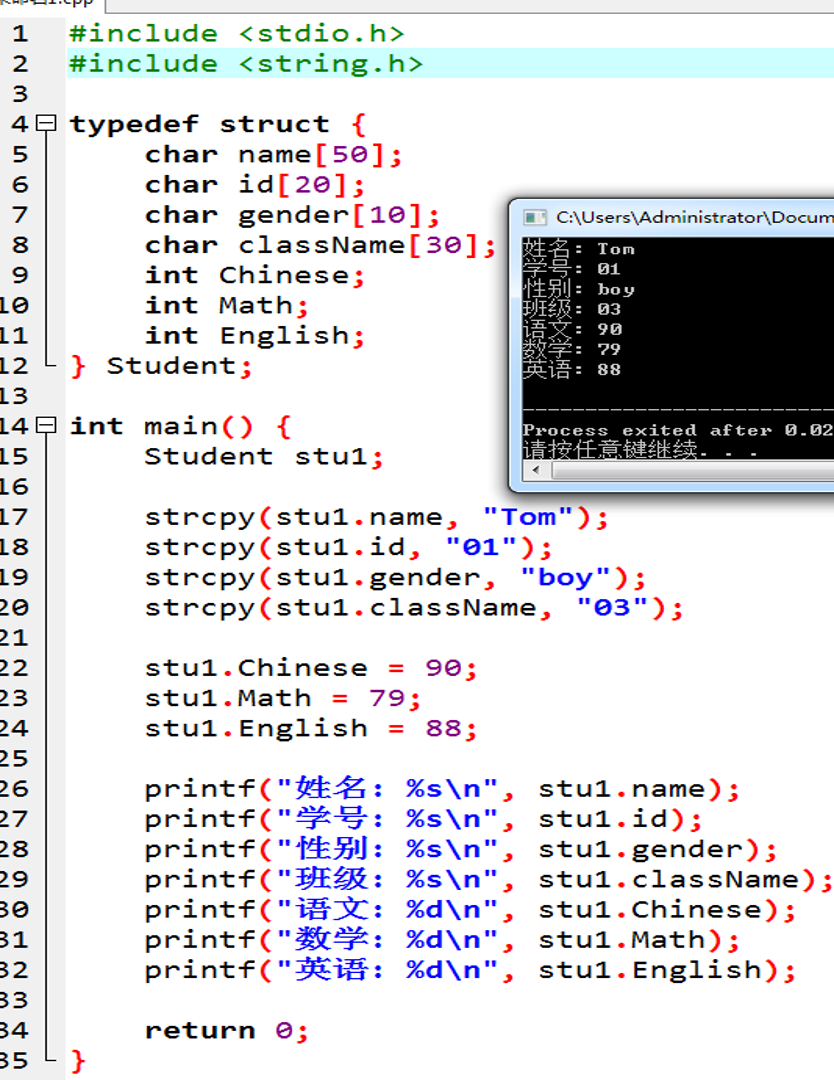Image resolution: width=834 pixels, height=1080 pixels.
Task: Click the console output 班级: 03
Action: point(572,309)
